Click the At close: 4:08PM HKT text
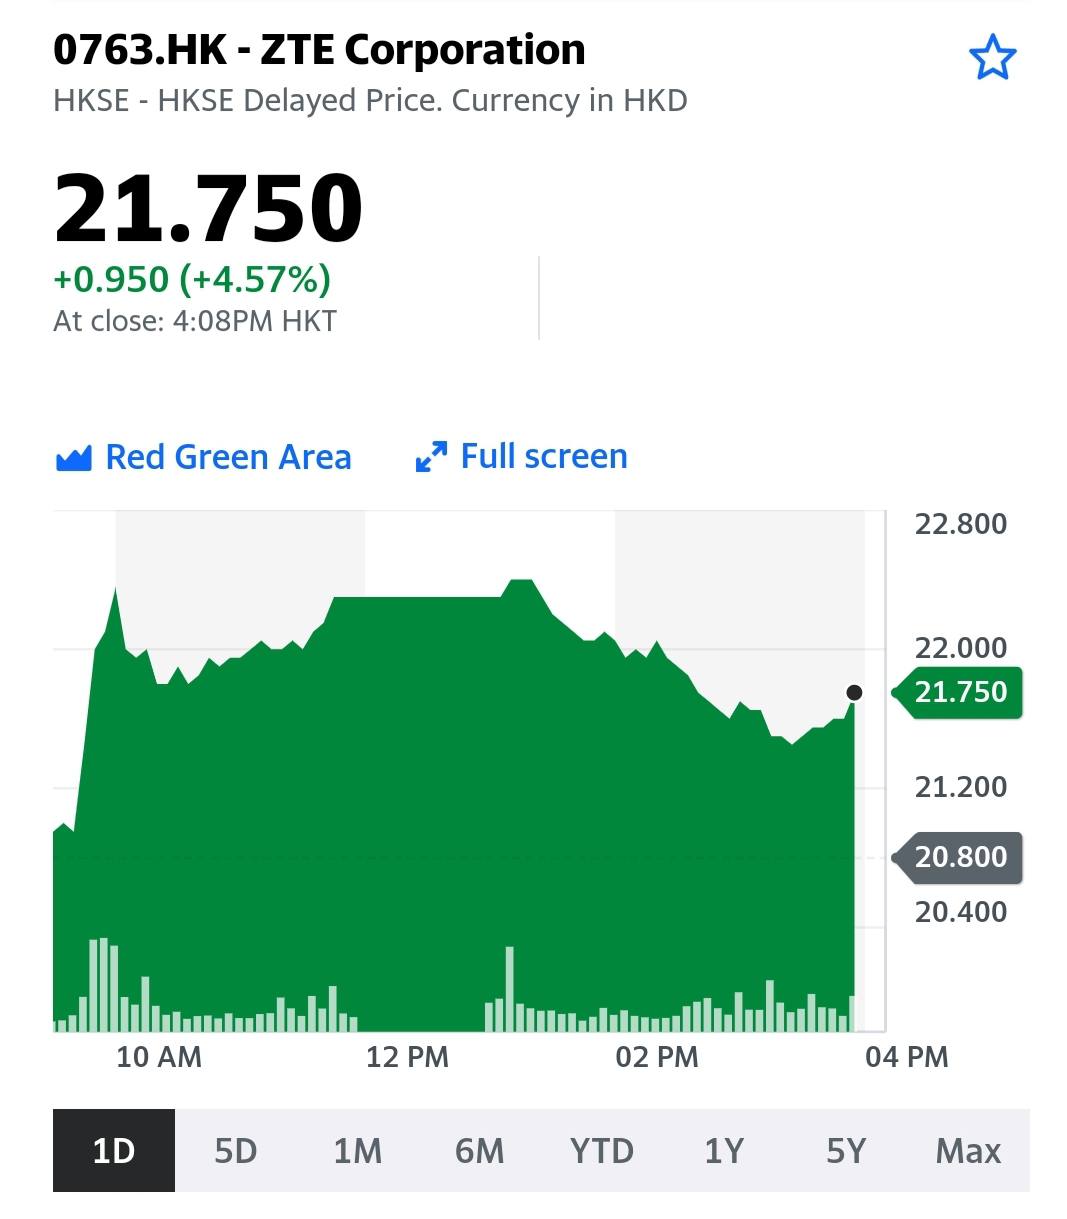The image size is (1067, 1219). (195, 322)
